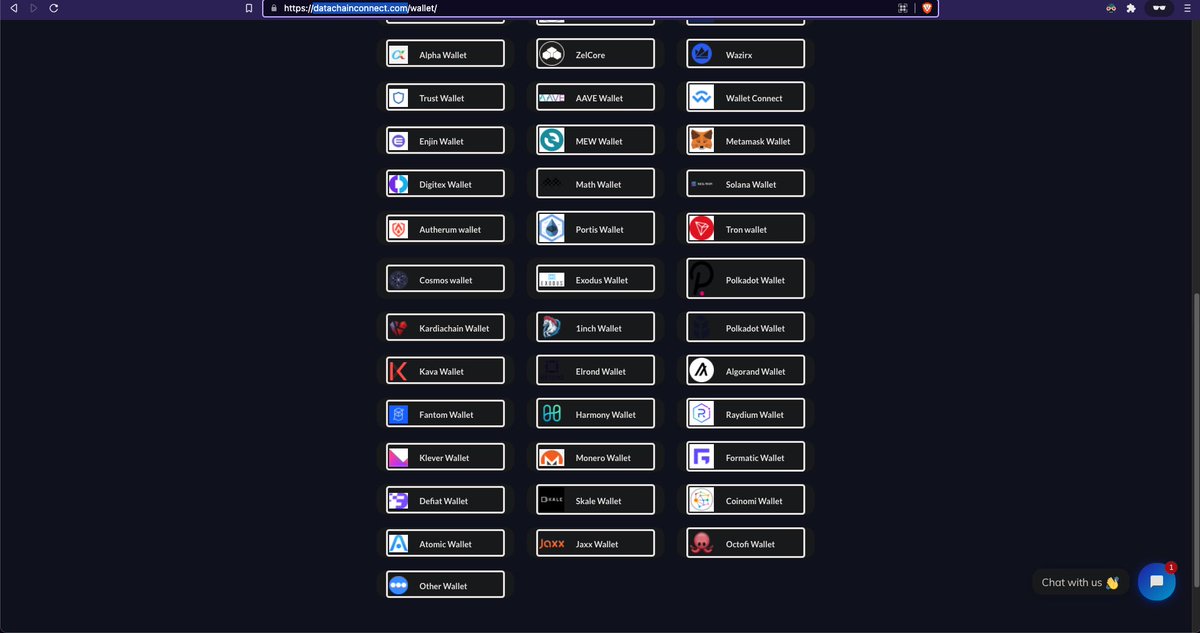Click the 'ZelCore' text
The width and height of the screenshot is (1200, 633).
(590, 56)
